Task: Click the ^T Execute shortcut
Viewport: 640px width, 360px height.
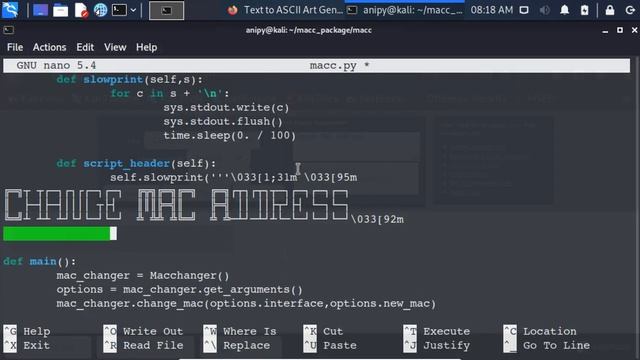Action: pos(437,331)
